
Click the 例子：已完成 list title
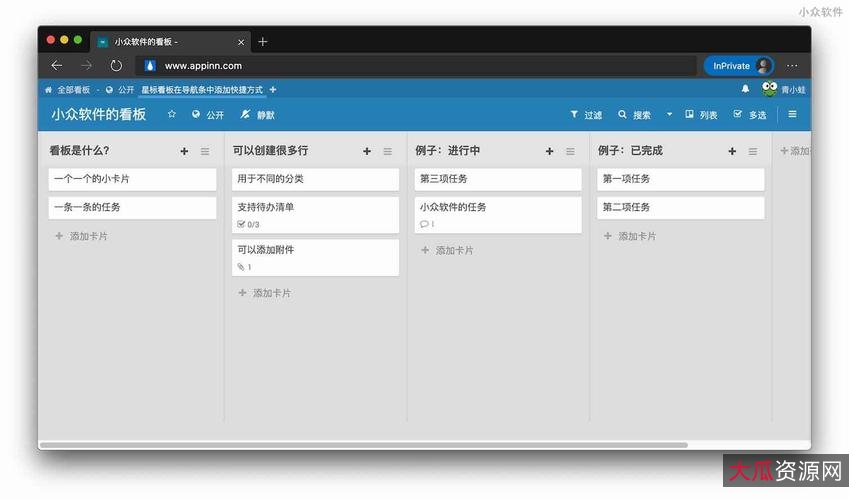[x=630, y=151]
